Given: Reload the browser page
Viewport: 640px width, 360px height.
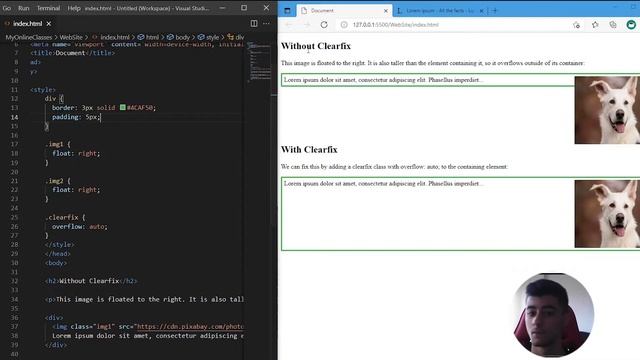Looking at the screenshot, I should (x=324, y=24).
